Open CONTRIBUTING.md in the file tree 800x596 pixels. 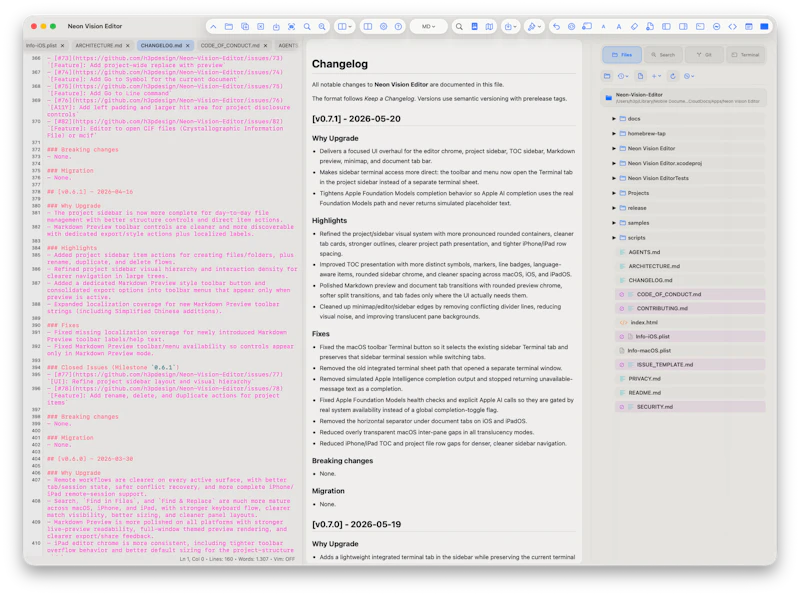tap(690, 308)
